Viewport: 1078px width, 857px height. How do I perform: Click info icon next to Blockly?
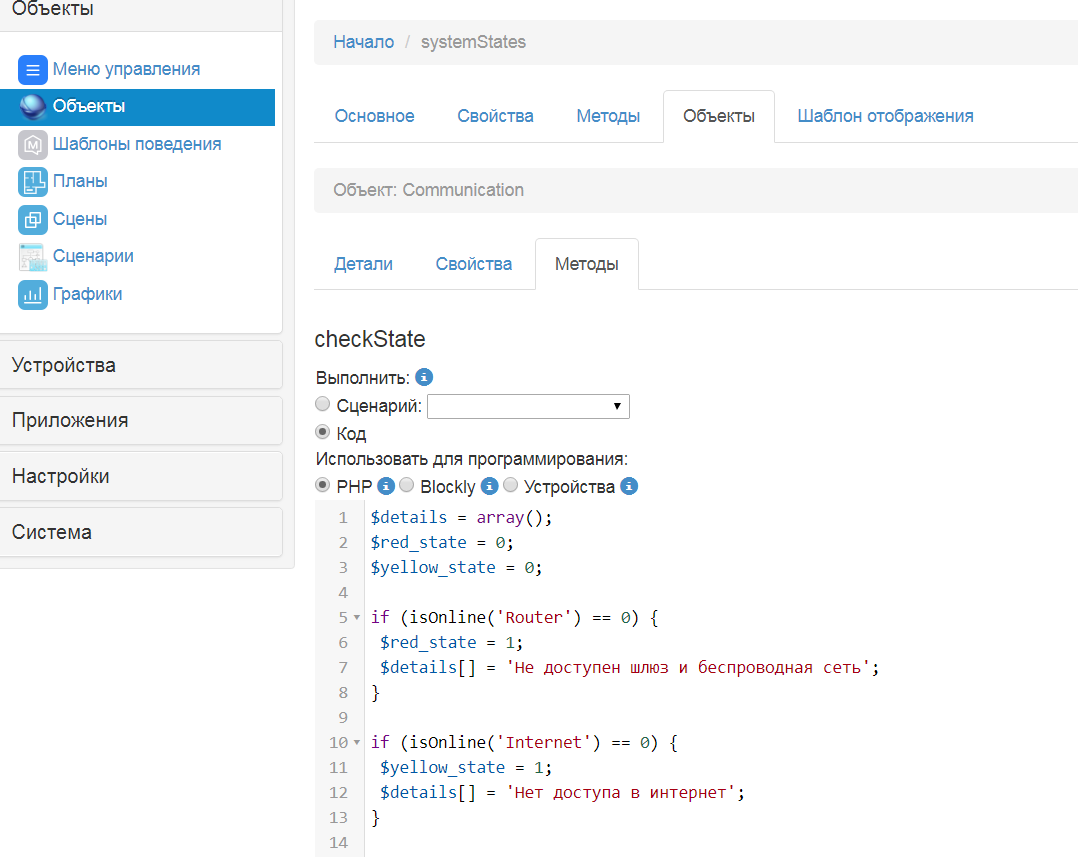(x=489, y=487)
